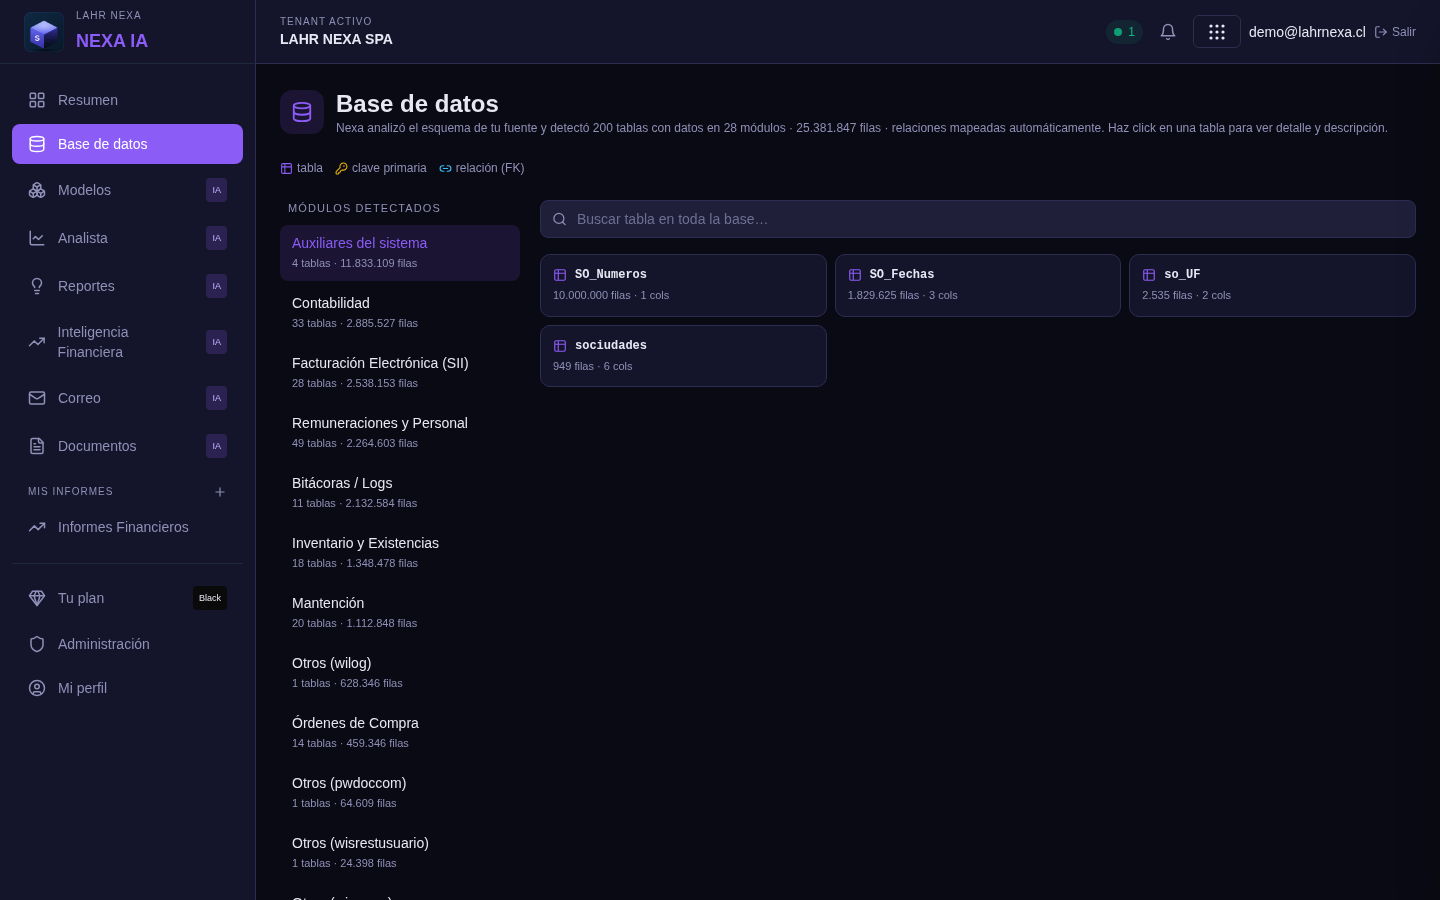Open the sociudades table card
1440x900 pixels.
pyautogui.click(x=683, y=356)
